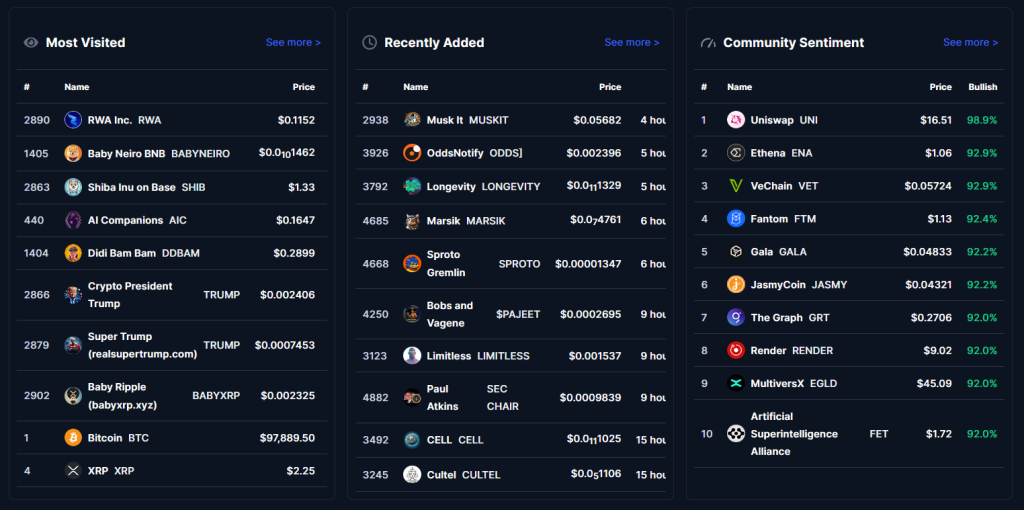Click The Graph purple logo

click(x=736, y=318)
